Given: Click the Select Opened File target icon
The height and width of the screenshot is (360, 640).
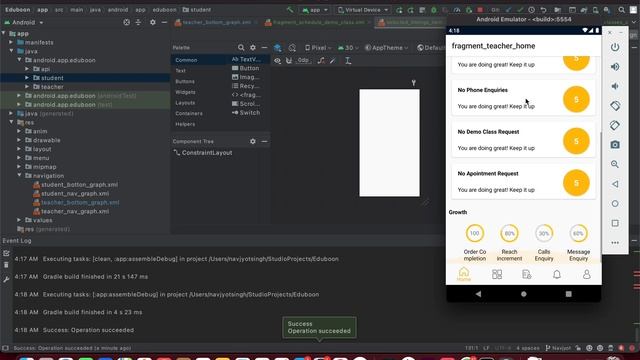Looking at the screenshot, I should 127,22.
